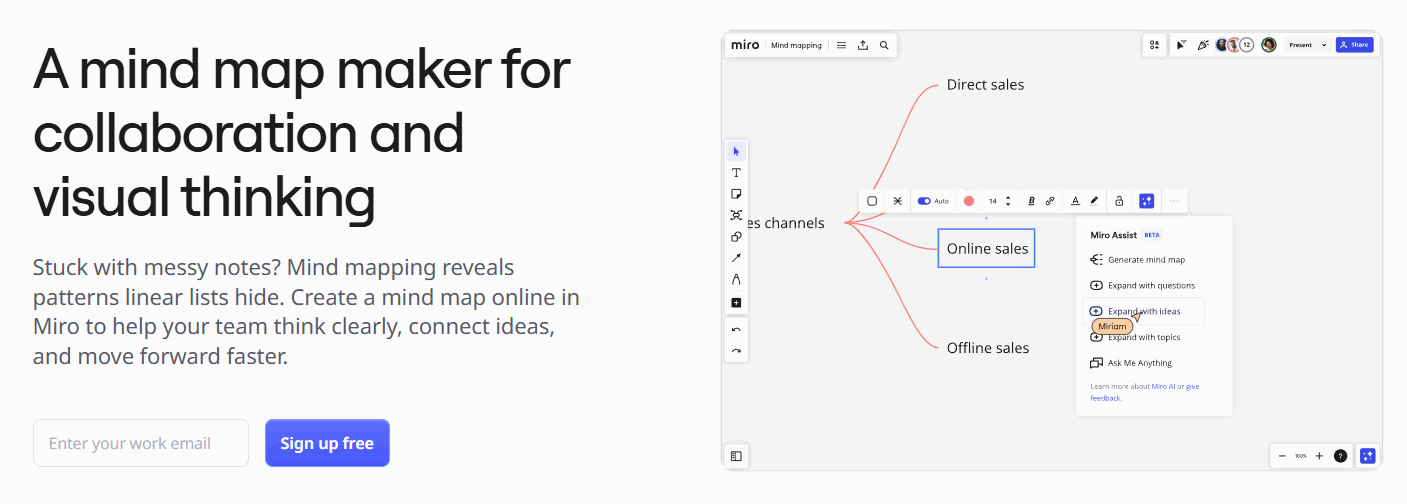This screenshot has width=1407, height=504.
Task: Open the Present dropdown arrow
Action: pyautogui.click(x=1324, y=45)
